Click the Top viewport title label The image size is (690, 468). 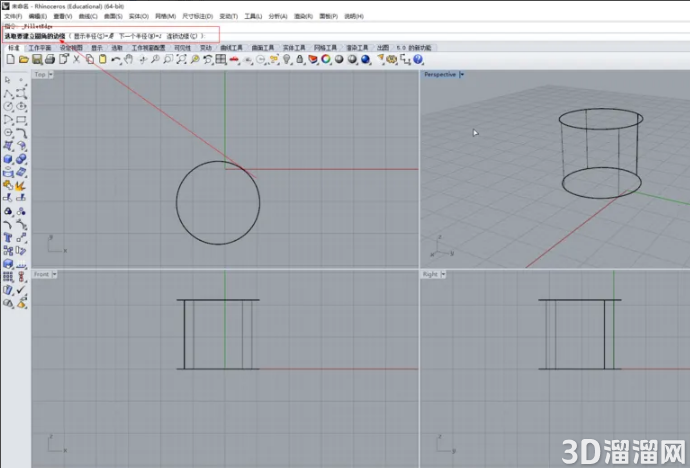[40, 74]
